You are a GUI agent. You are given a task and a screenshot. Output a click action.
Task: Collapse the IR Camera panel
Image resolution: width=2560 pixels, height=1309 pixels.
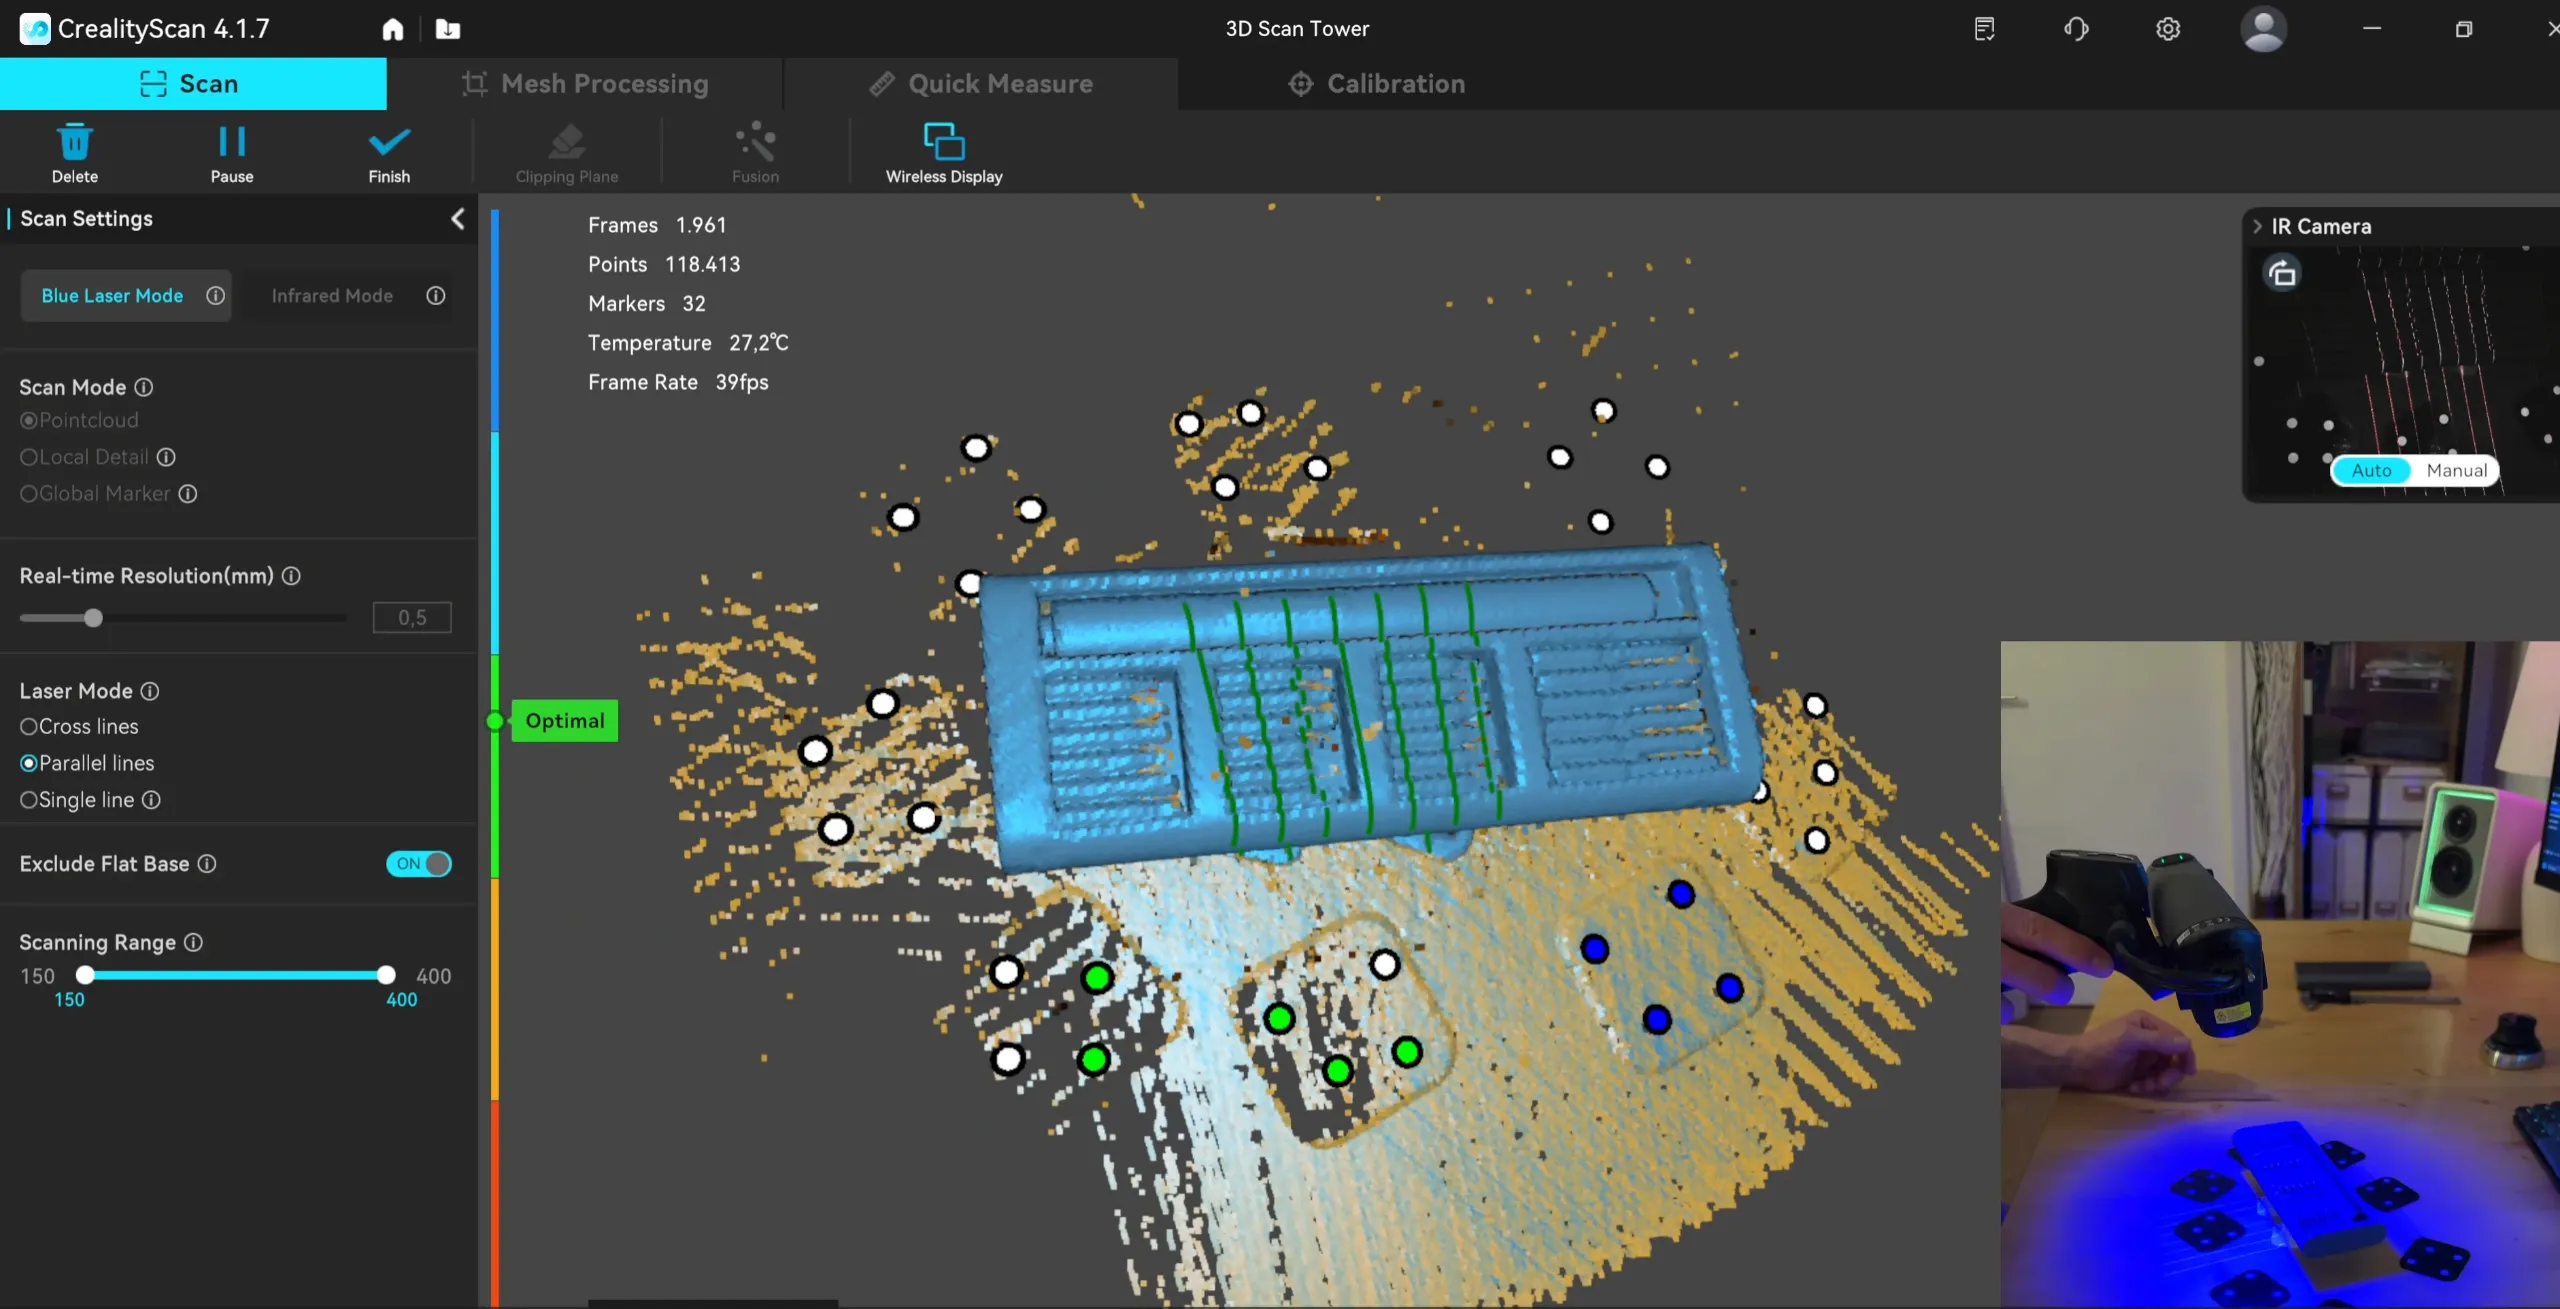click(x=2257, y=227)
